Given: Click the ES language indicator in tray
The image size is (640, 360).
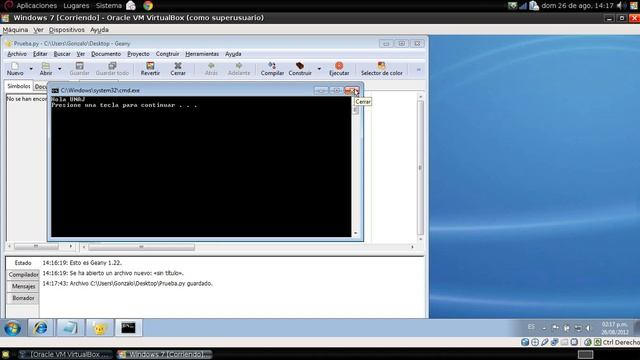Looking at the screenshot, I should coord(531,327).
